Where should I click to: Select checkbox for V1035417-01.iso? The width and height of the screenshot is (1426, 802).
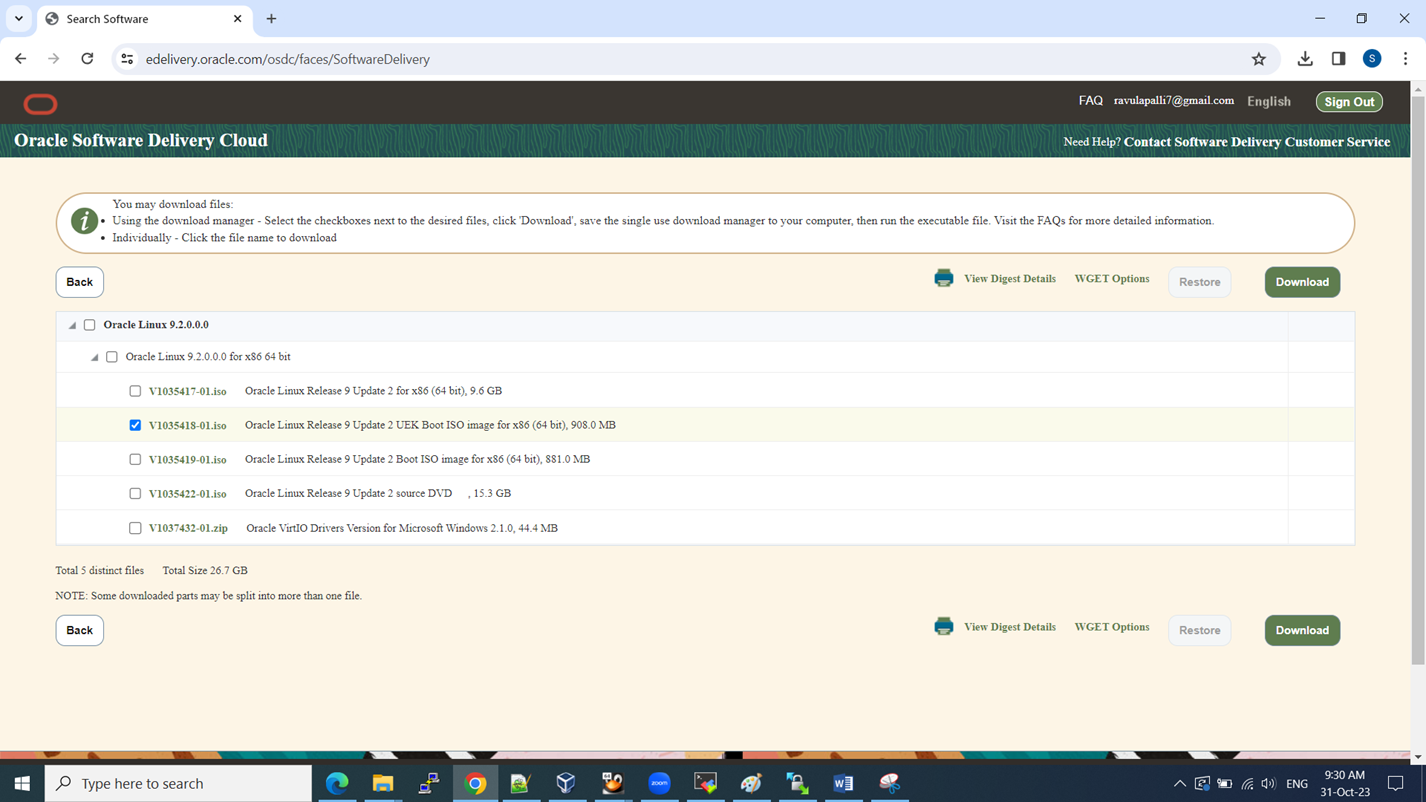(x=135, y=391)
